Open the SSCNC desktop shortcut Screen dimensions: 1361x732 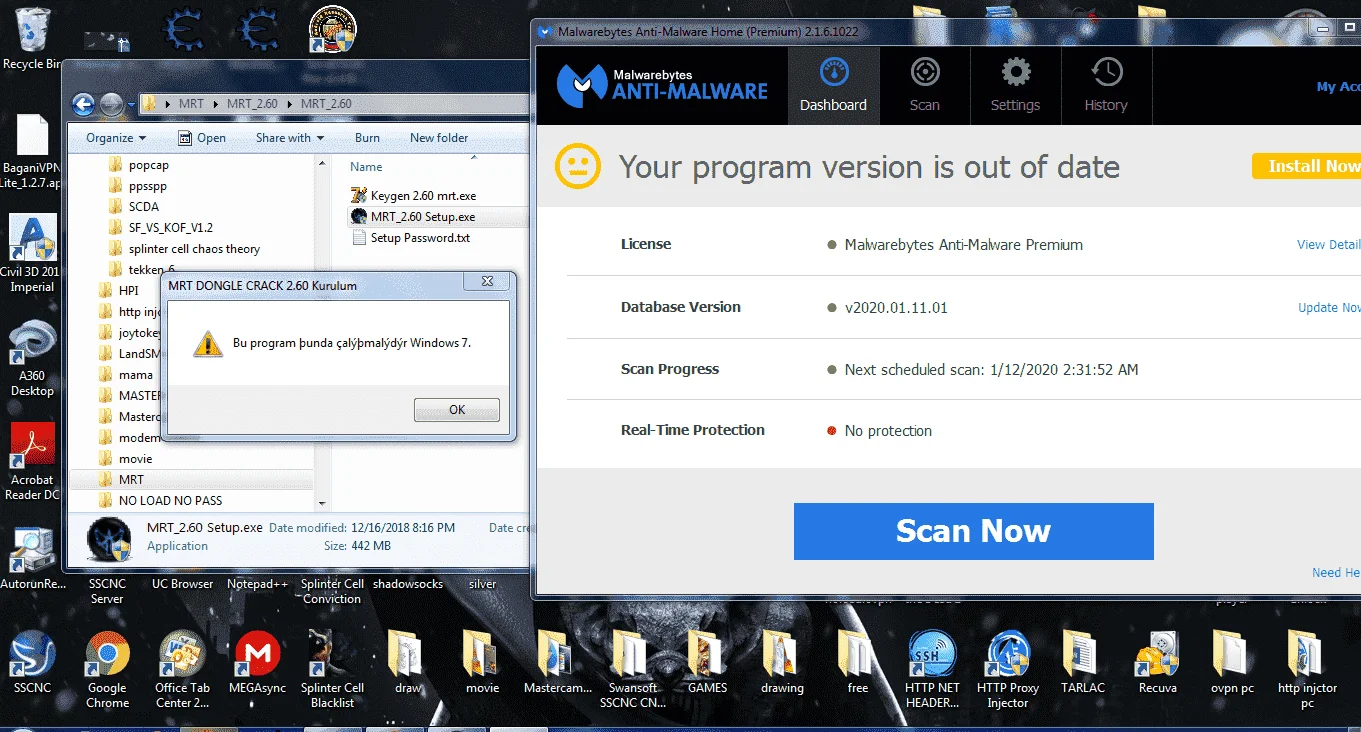[x=32, y=663]
